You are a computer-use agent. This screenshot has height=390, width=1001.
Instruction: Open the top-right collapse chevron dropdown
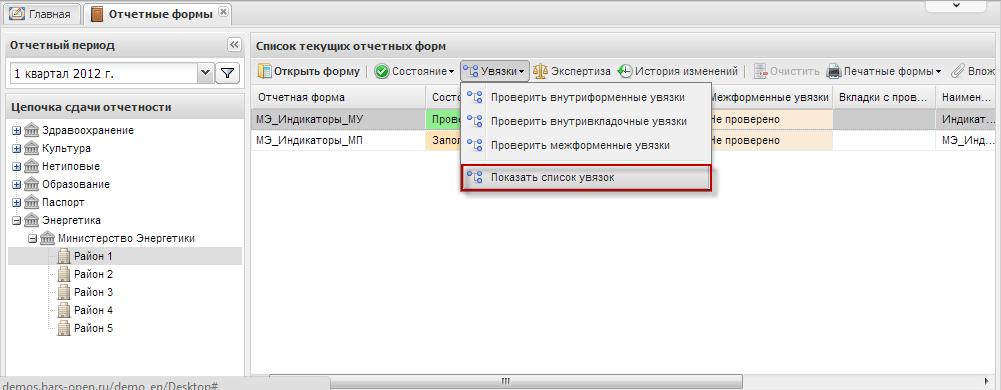pyautogui.click(x=956, y=5)
